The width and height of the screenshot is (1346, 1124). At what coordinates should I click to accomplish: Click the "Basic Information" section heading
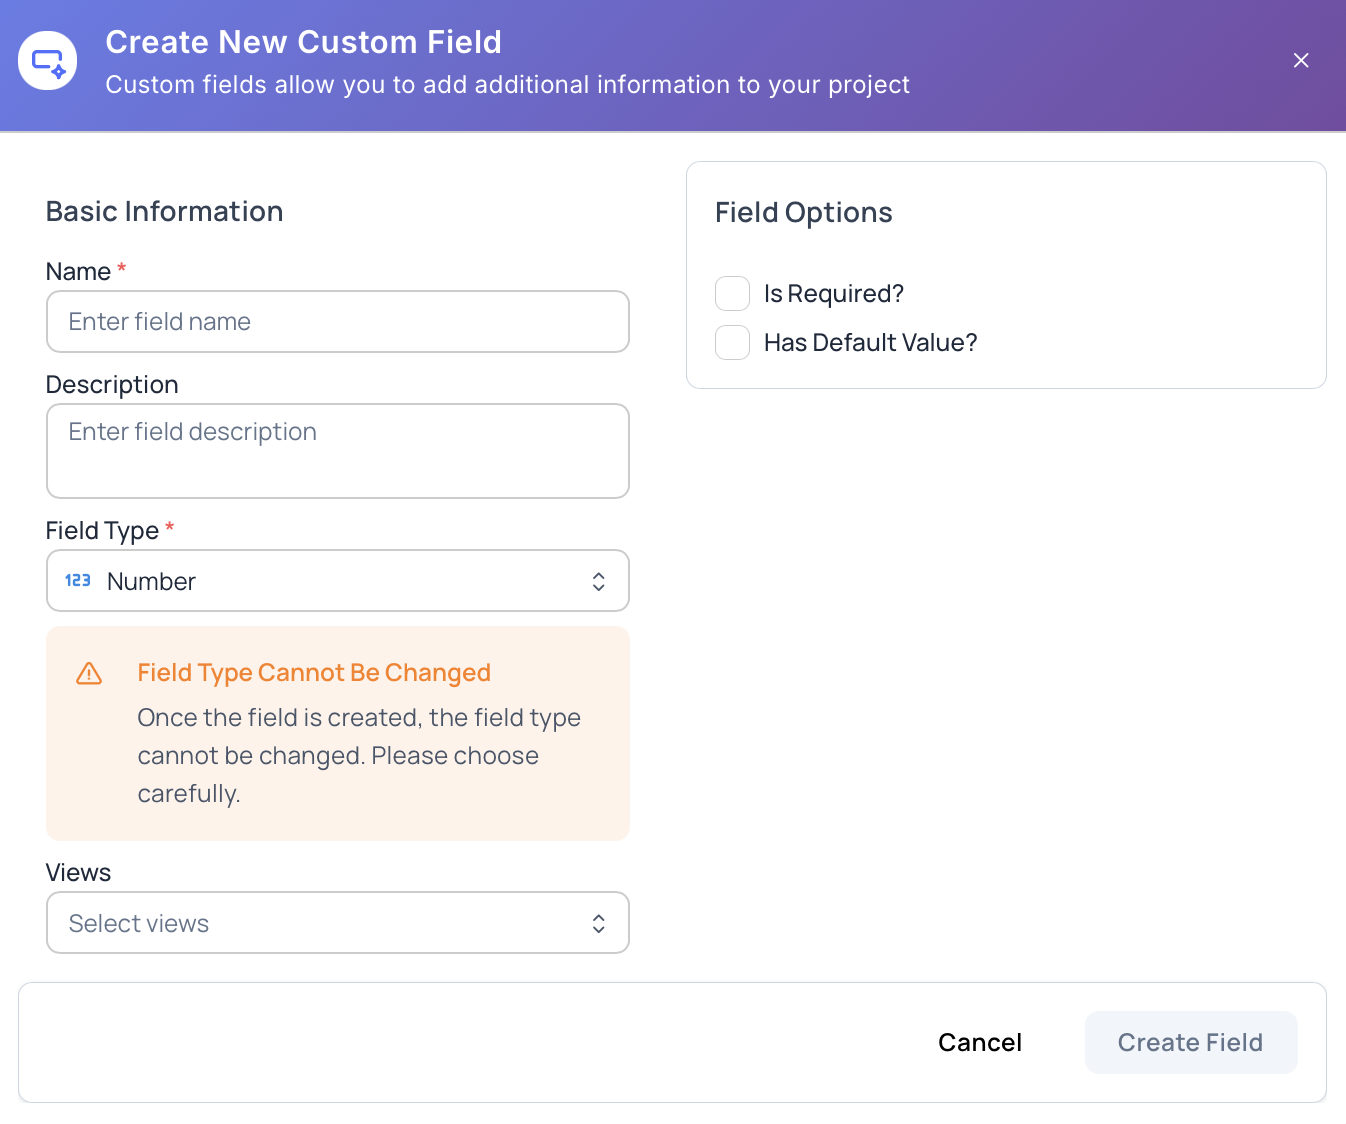click(164, 211)
